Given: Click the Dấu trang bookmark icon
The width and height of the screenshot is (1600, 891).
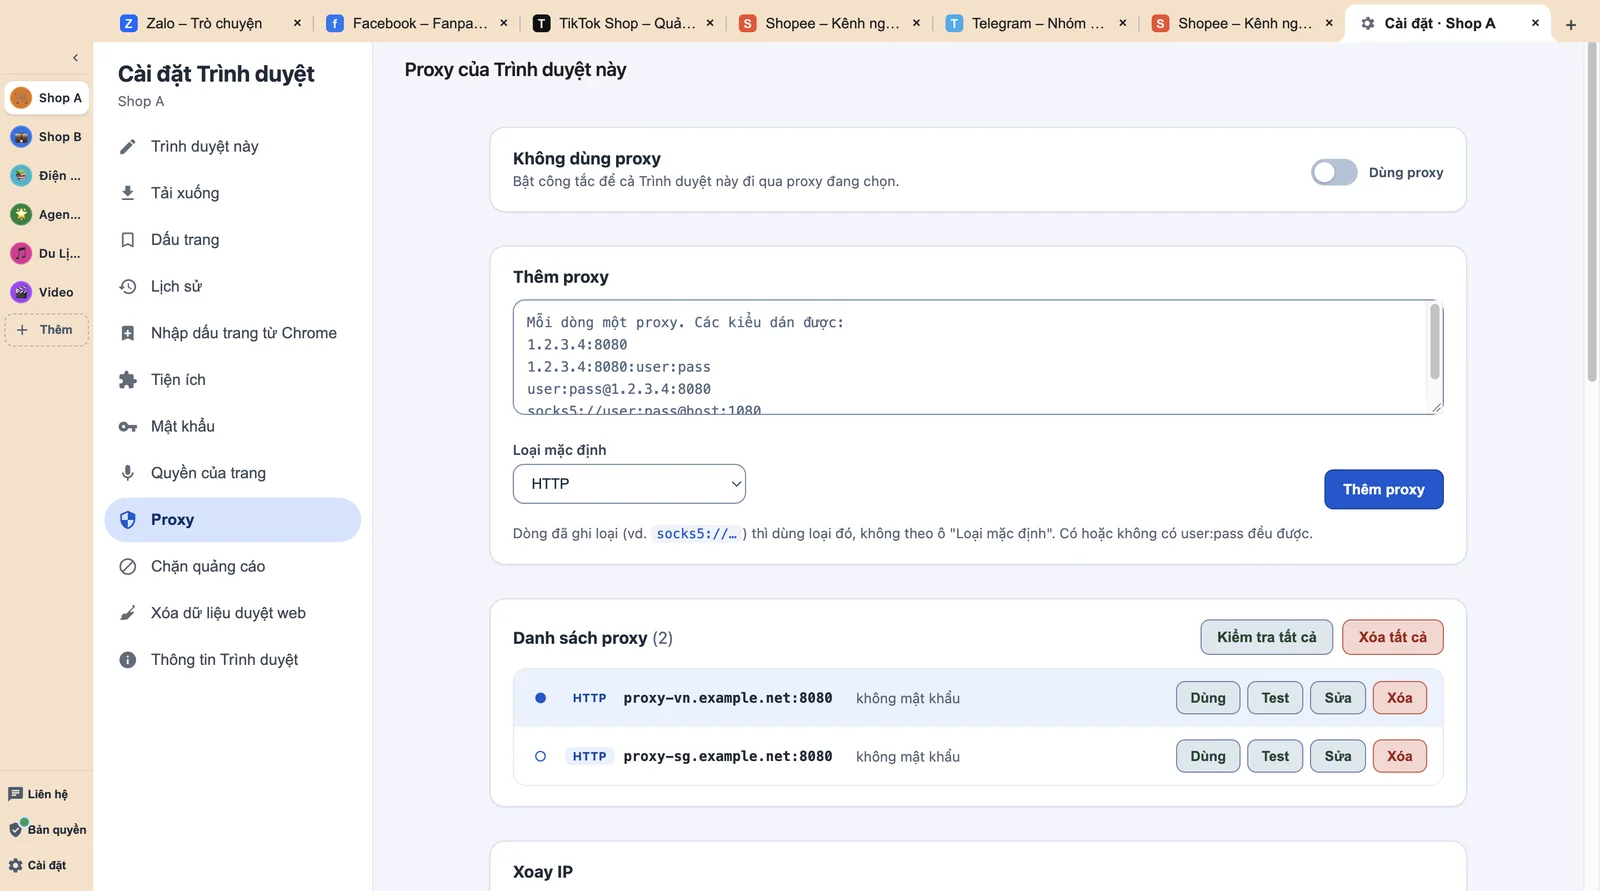Looking at the screenshot, I should (x=128, y=240).
